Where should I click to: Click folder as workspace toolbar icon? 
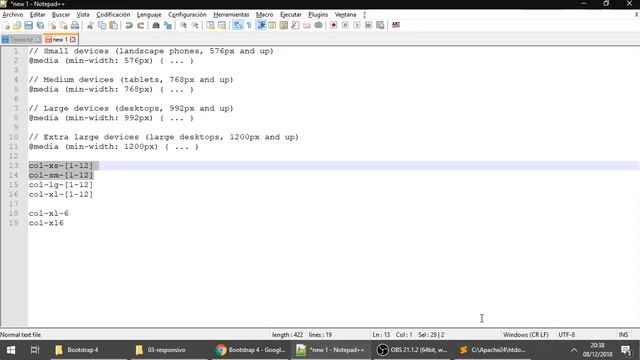(x=307, y=25)
